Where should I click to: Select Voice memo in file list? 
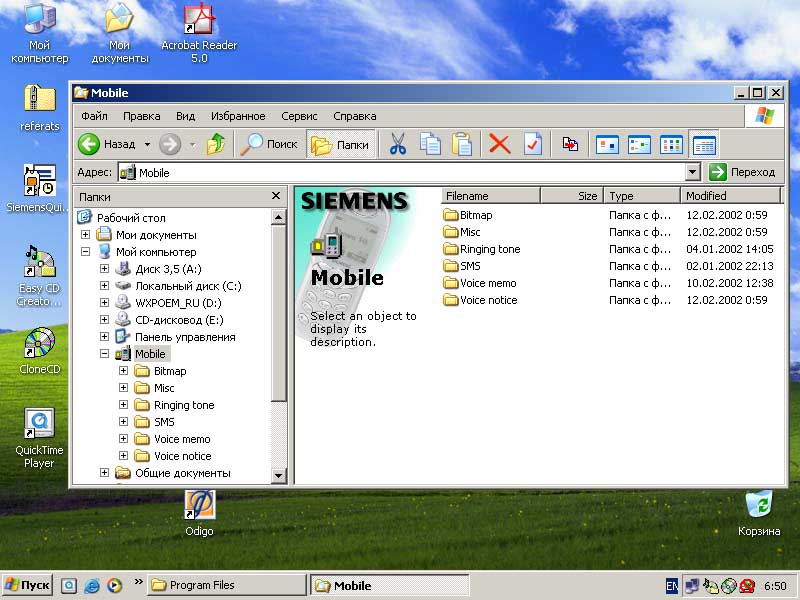[x=480, y=283]
